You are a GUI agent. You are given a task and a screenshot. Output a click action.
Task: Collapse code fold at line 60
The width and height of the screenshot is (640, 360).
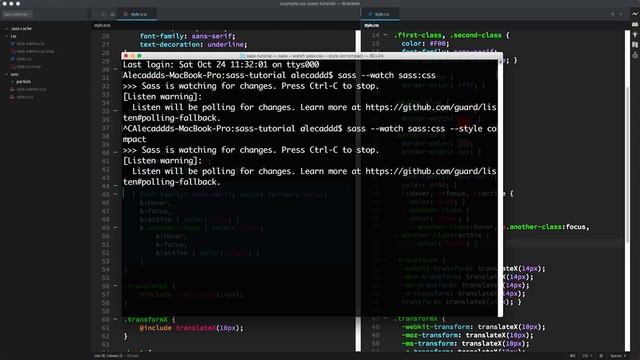click(116, 319)
